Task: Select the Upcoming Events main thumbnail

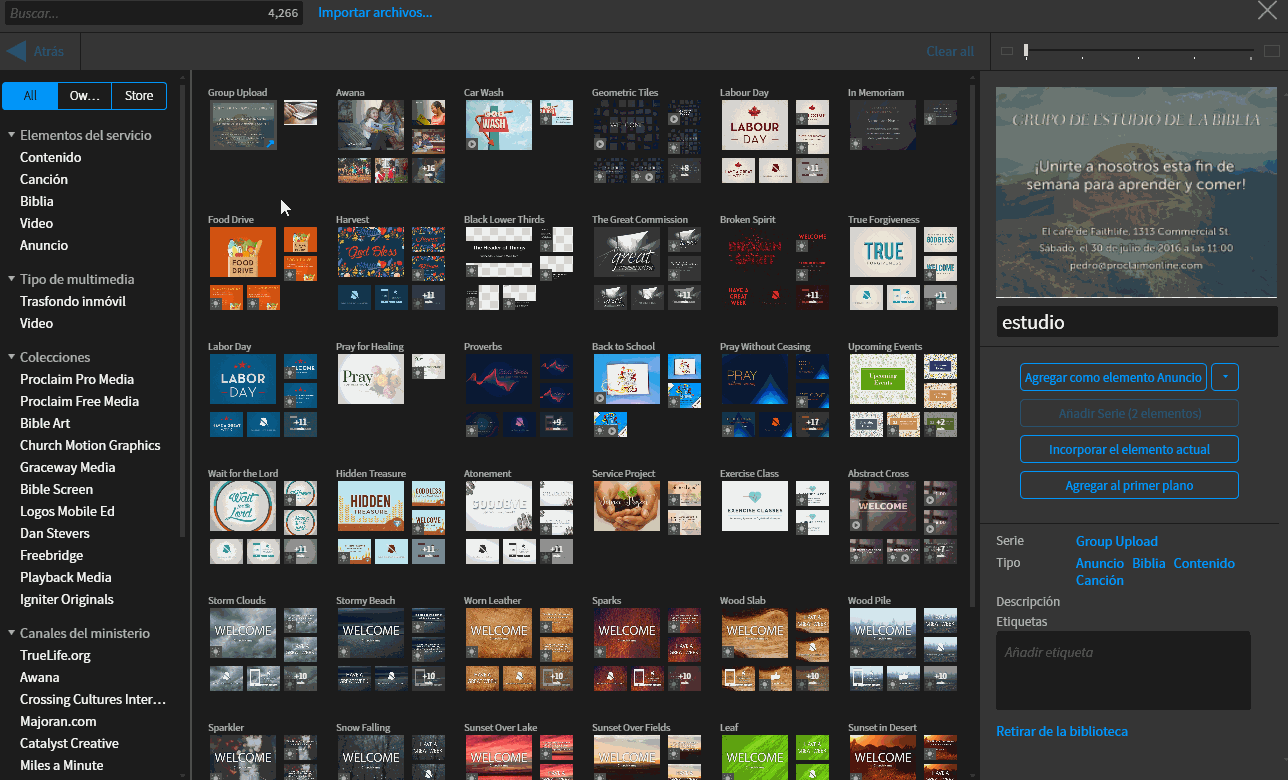Action: pos(883,379)
